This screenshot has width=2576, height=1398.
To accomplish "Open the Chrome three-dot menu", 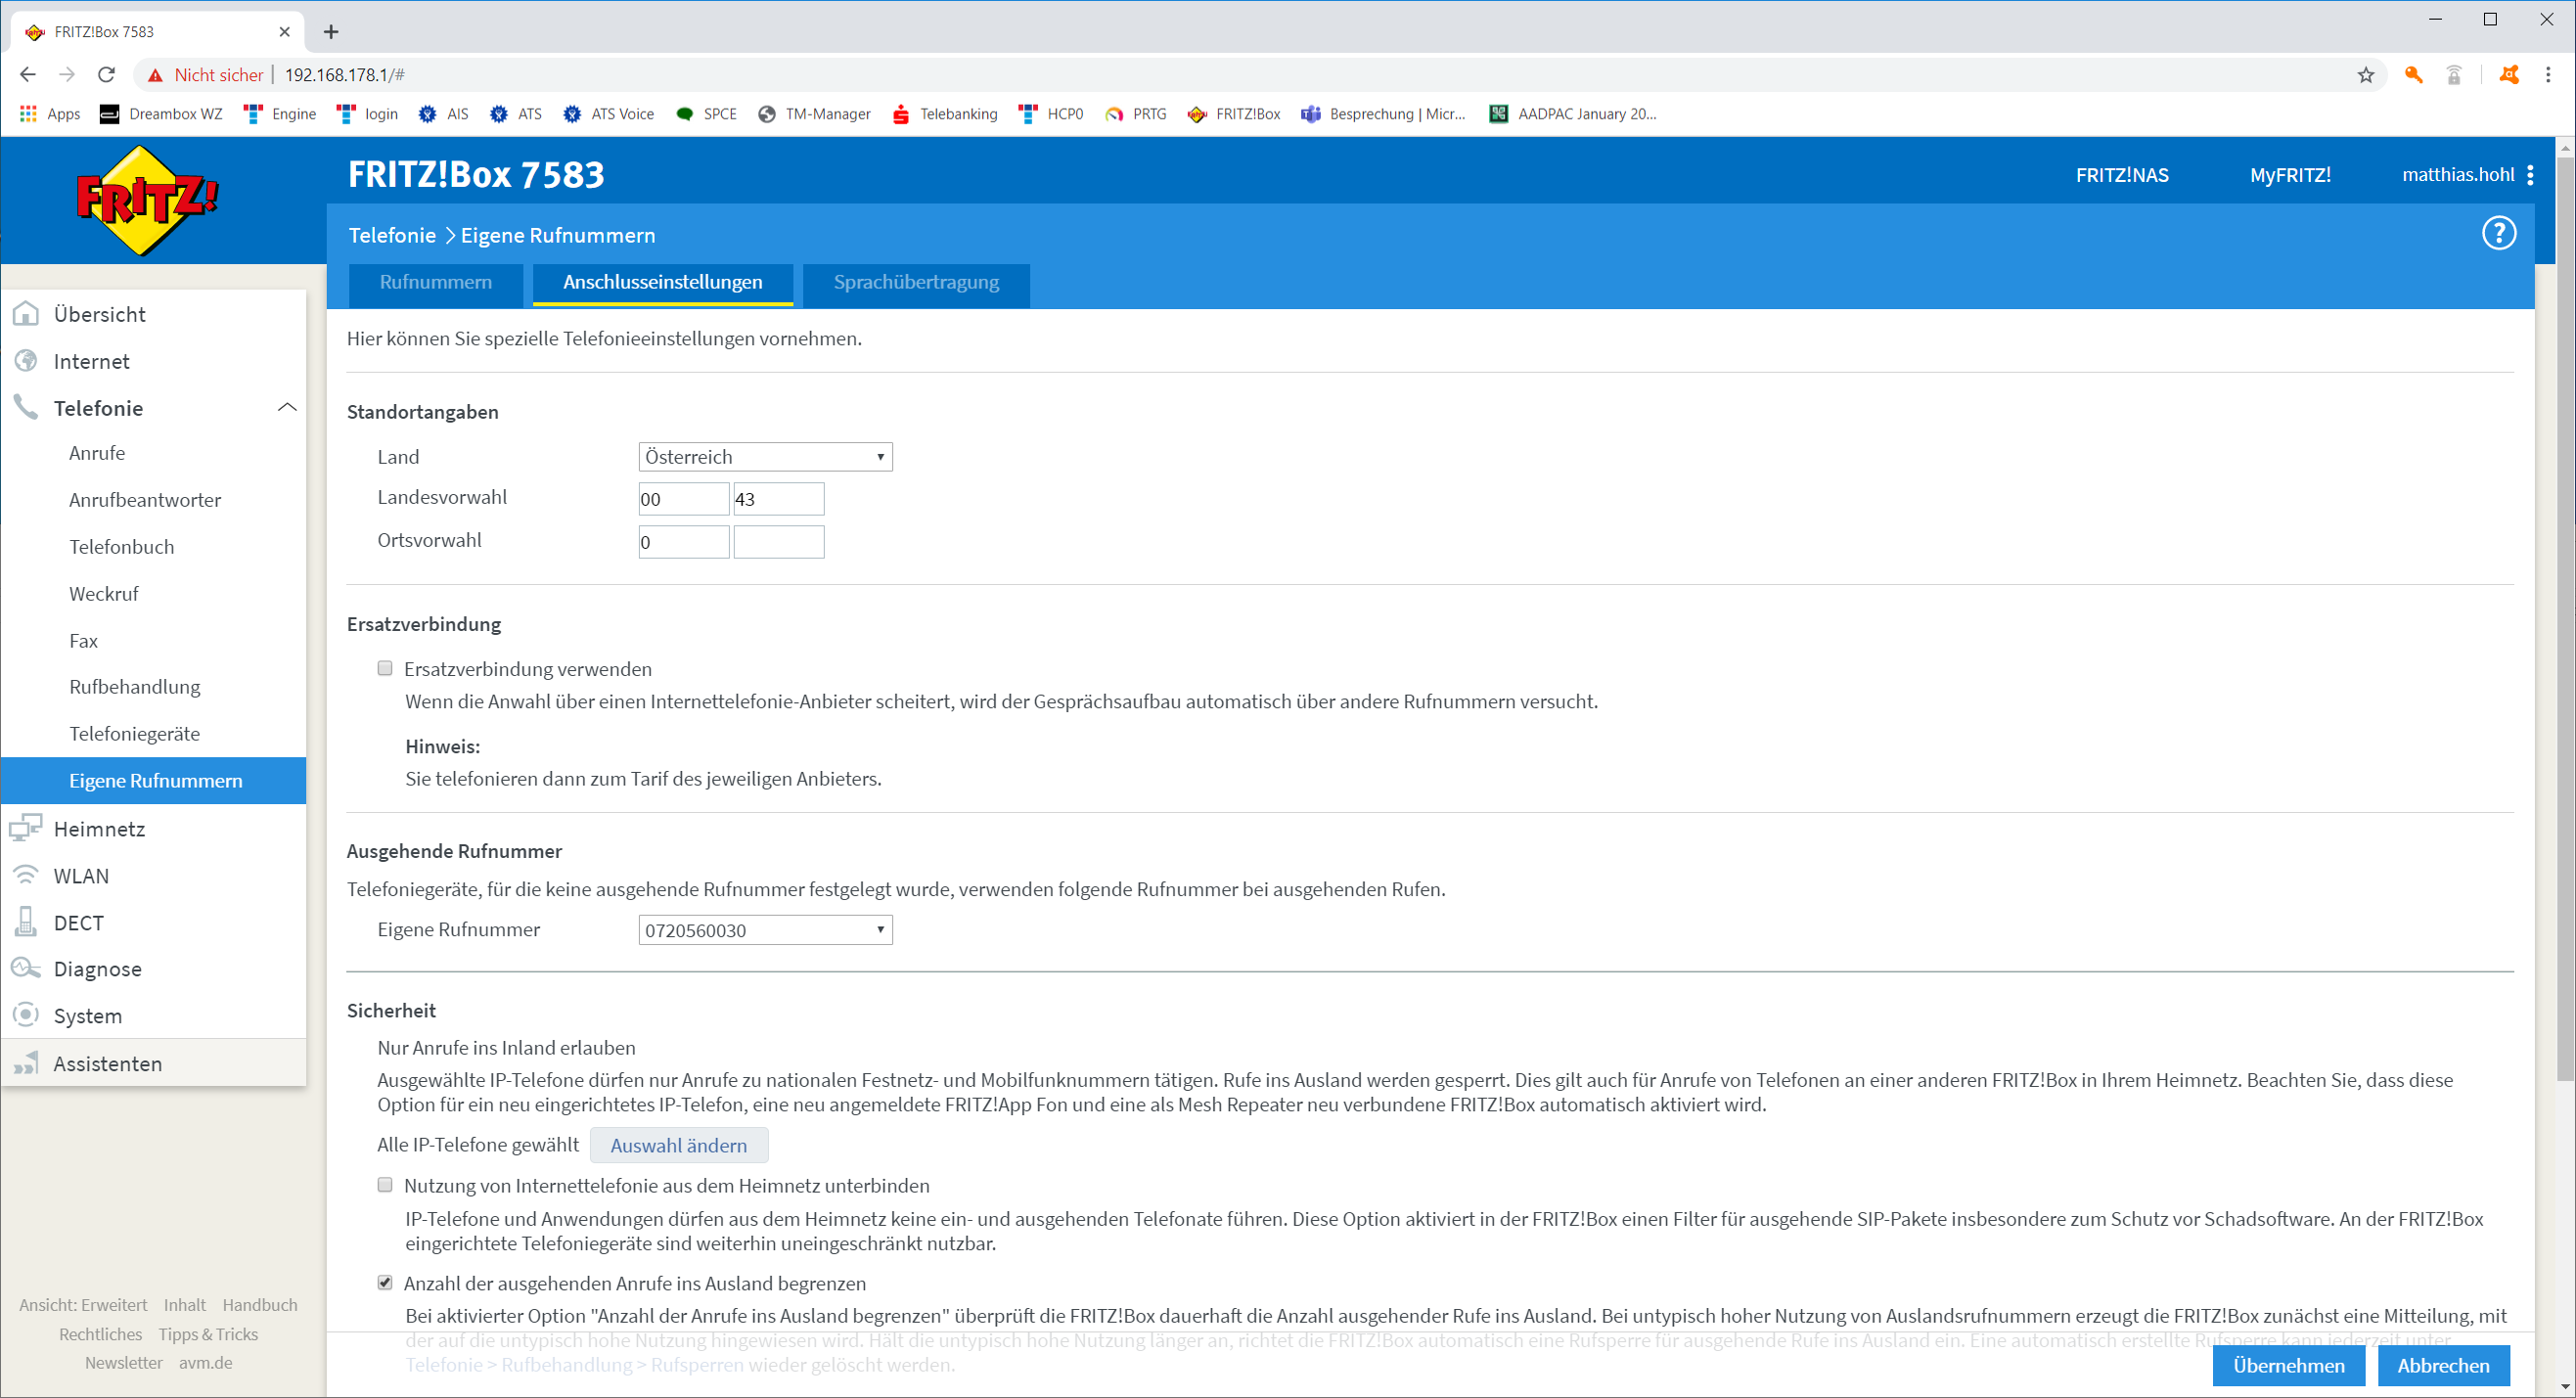I will point(2548,74).
